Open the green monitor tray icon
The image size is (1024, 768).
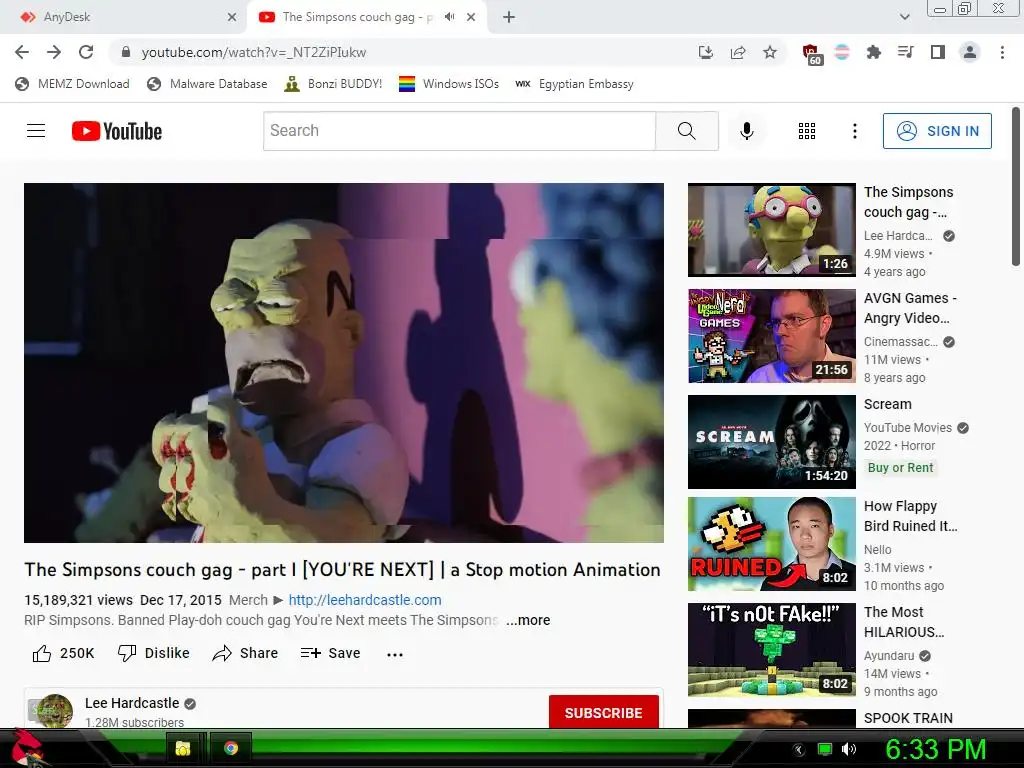pyautogui.click(x=825, y=749)
